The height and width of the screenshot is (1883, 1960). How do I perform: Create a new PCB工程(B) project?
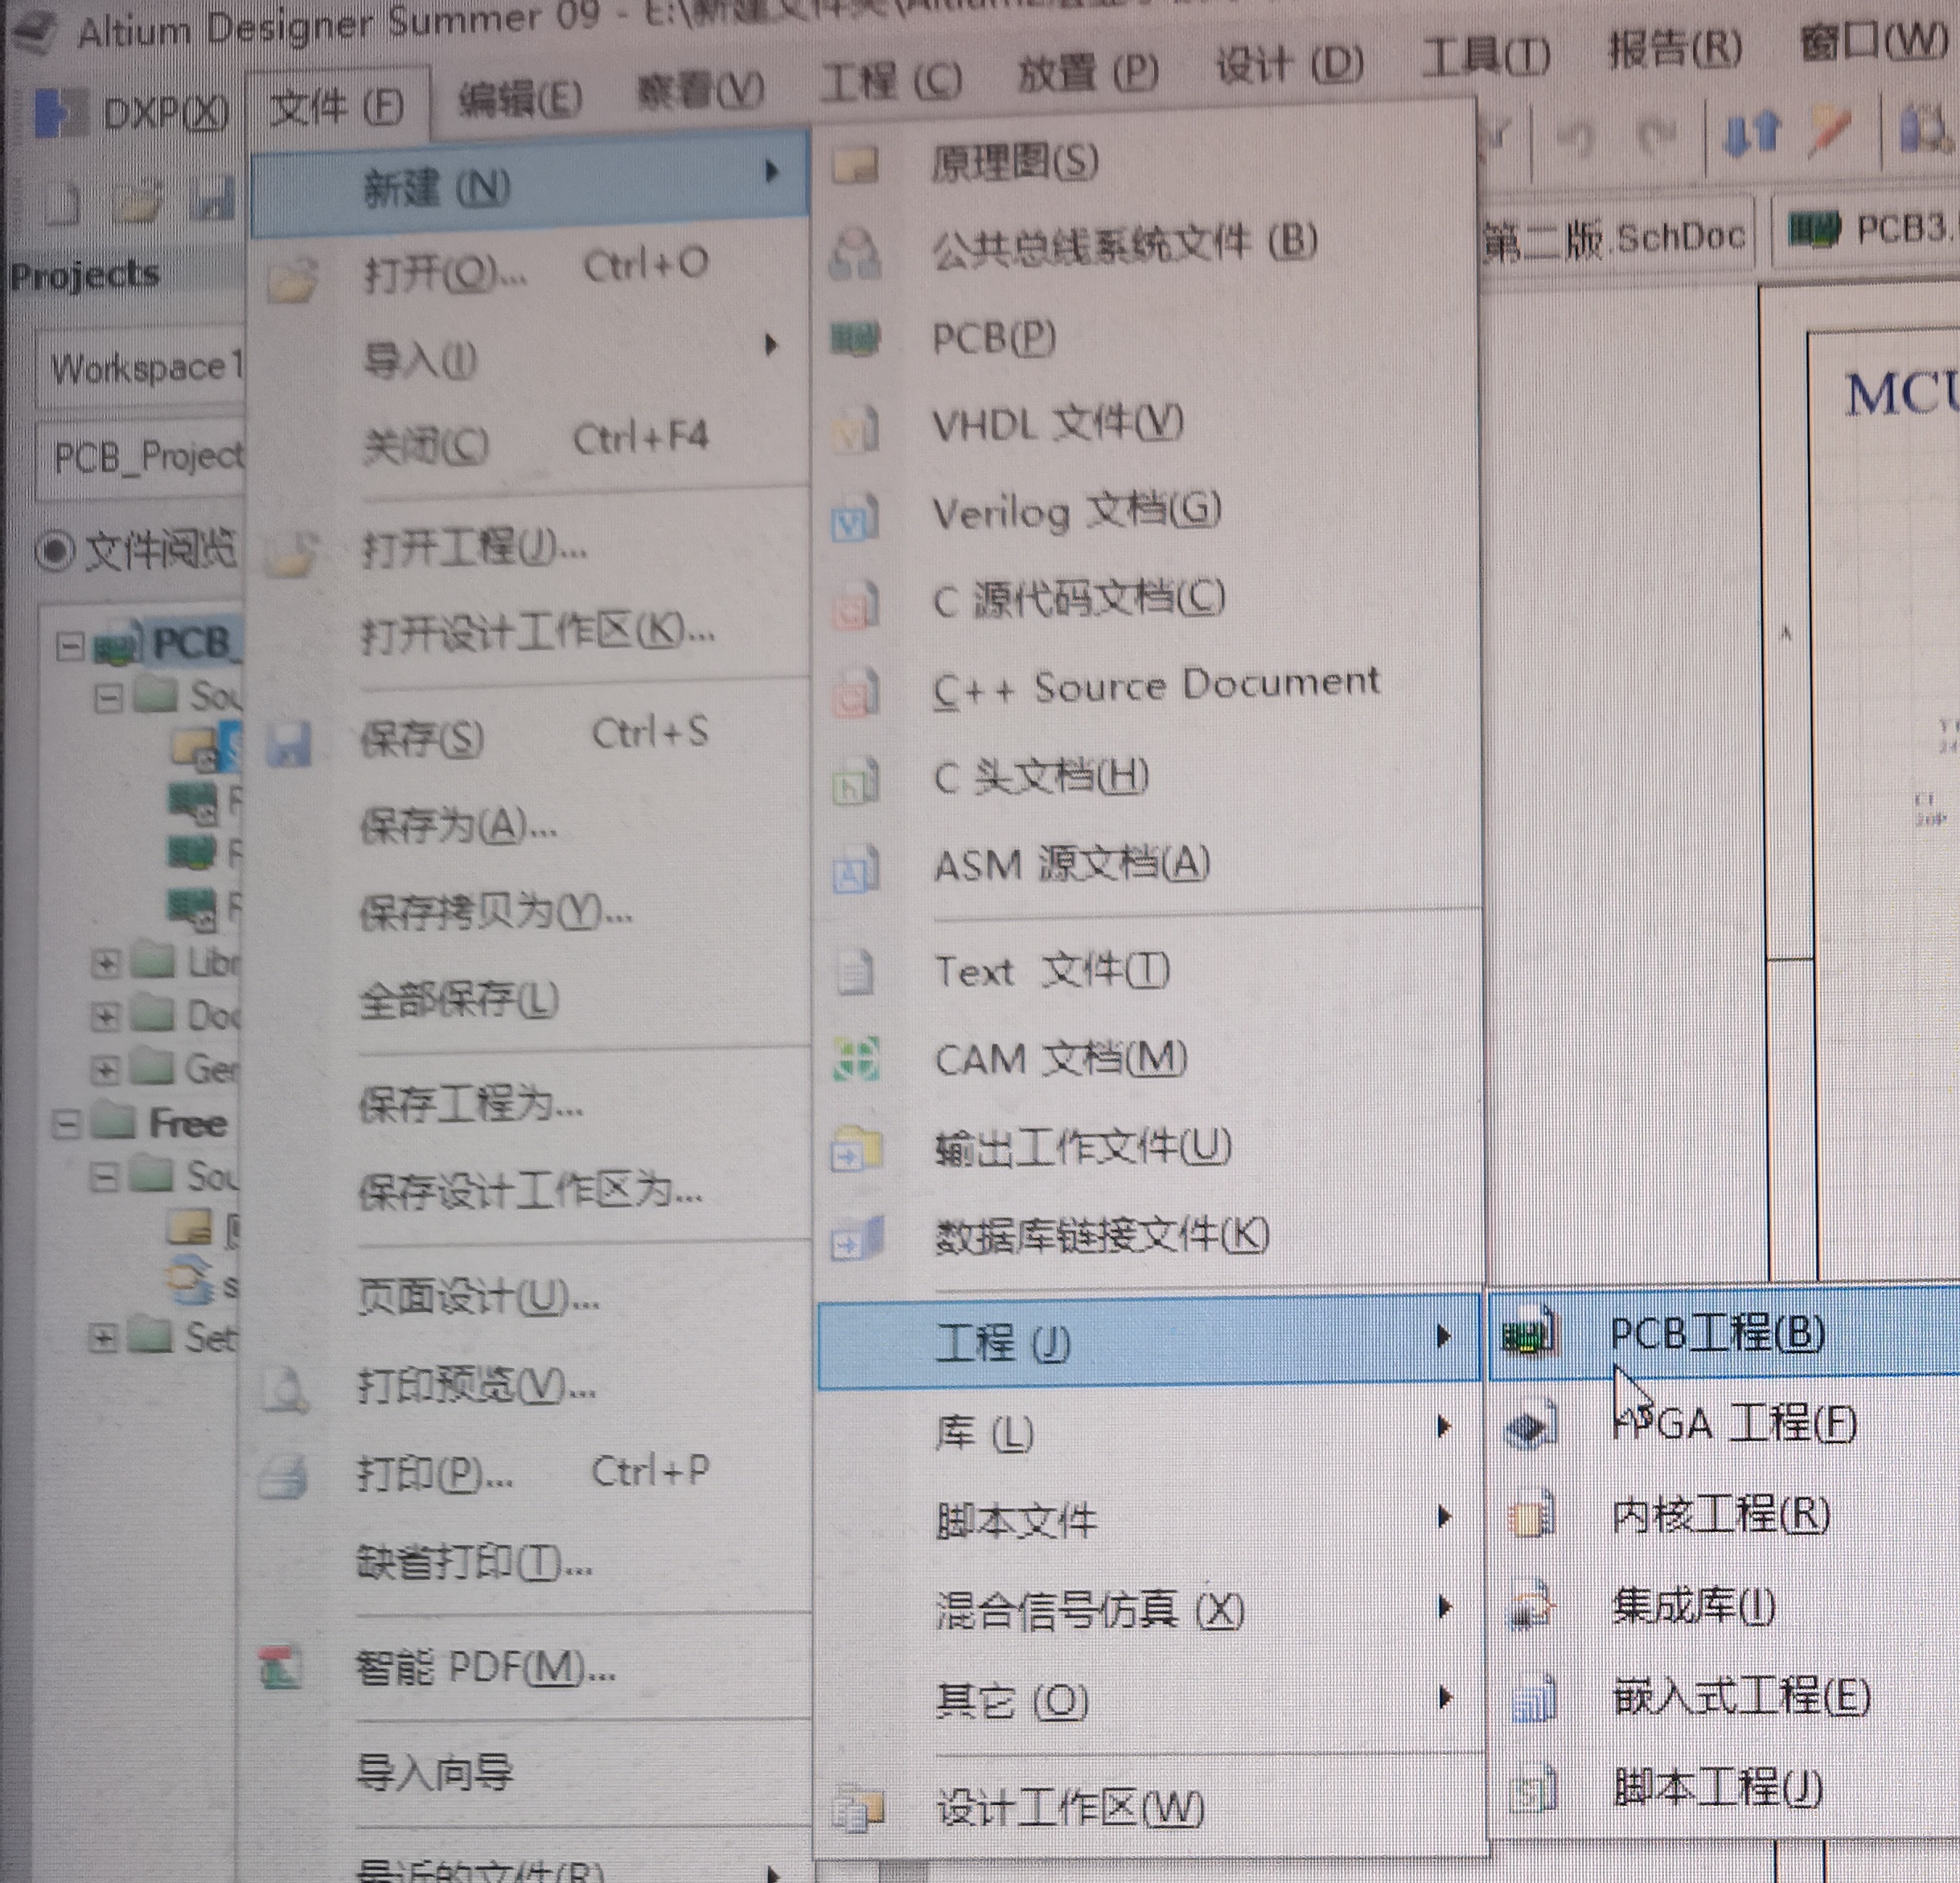1724,1333
